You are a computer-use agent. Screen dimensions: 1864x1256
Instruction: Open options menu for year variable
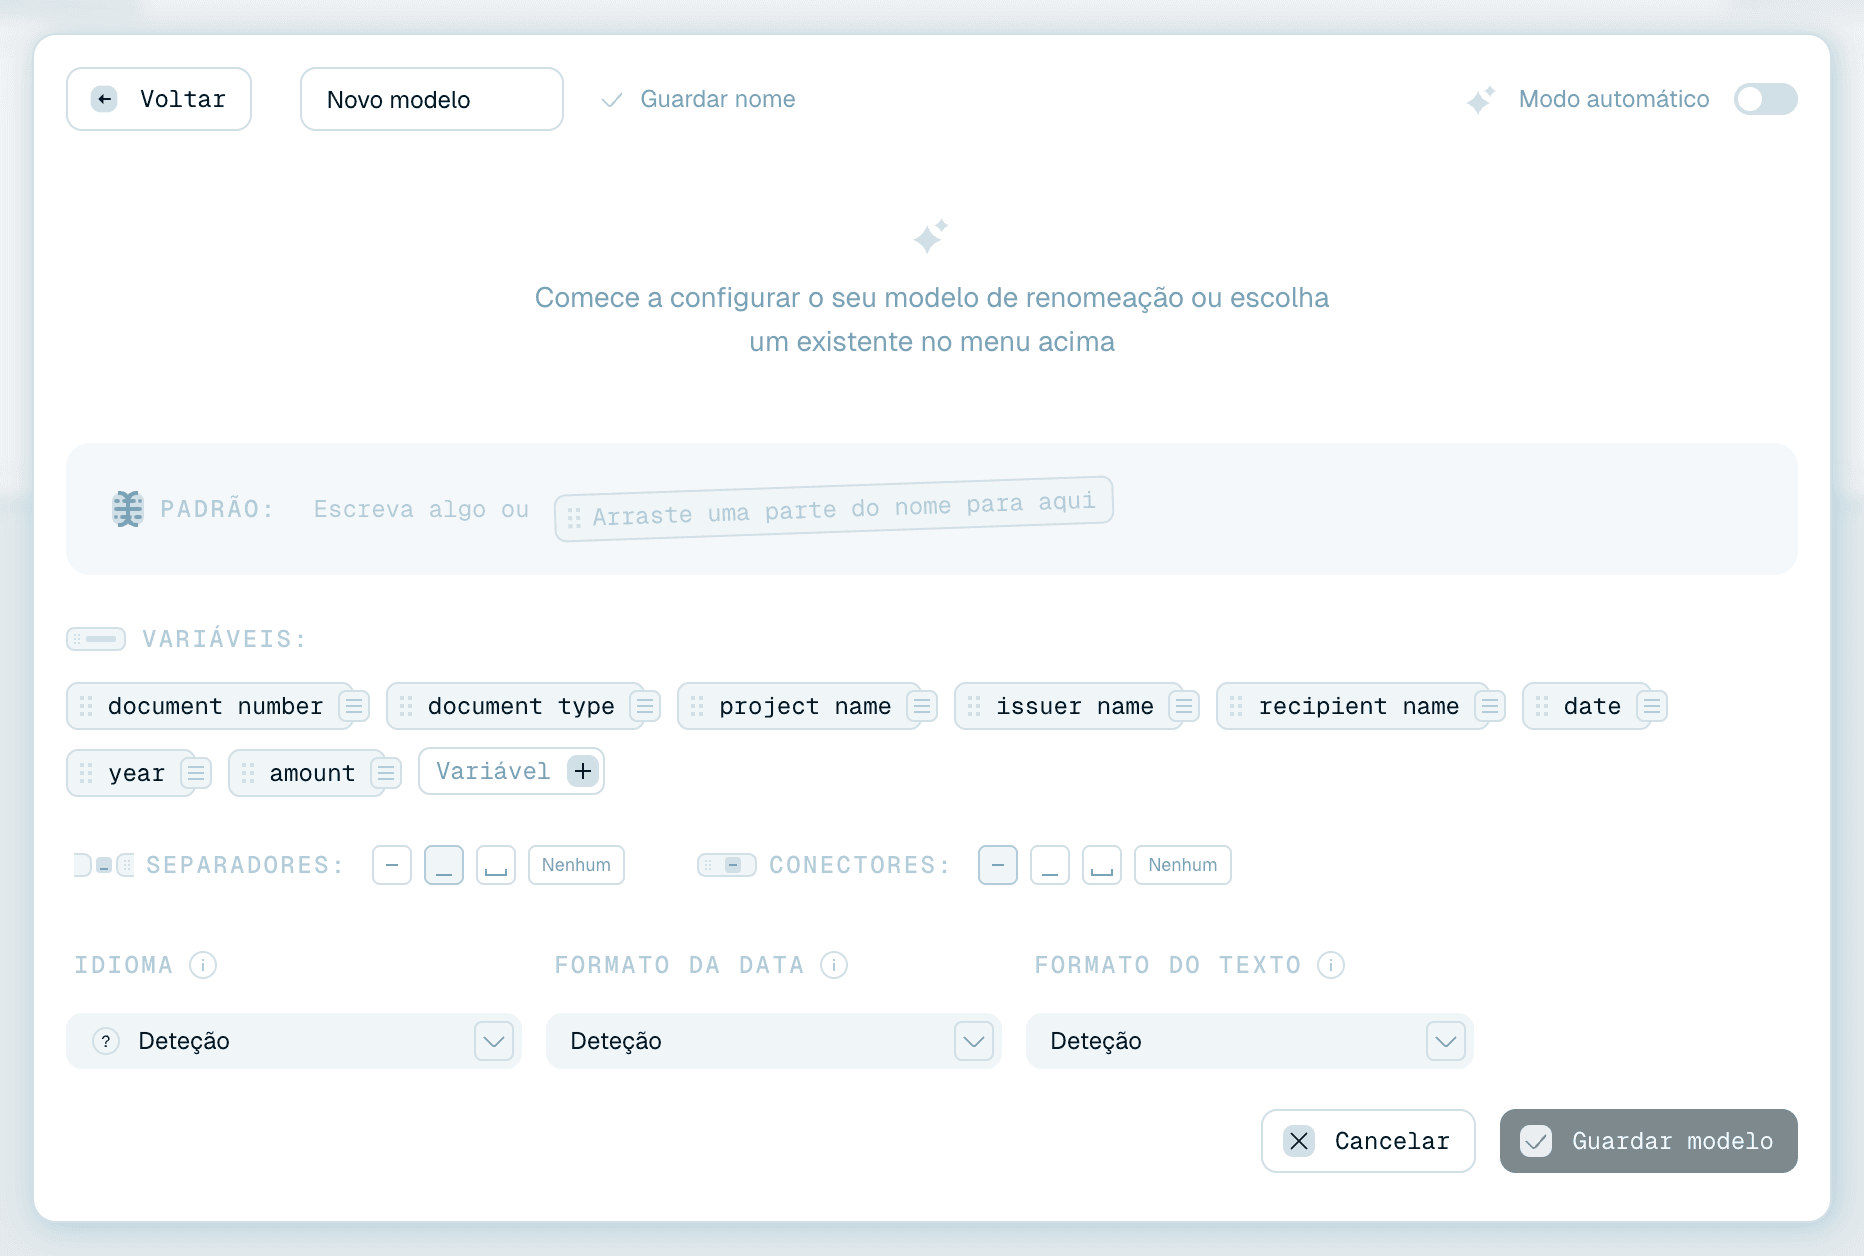(196, 773)
